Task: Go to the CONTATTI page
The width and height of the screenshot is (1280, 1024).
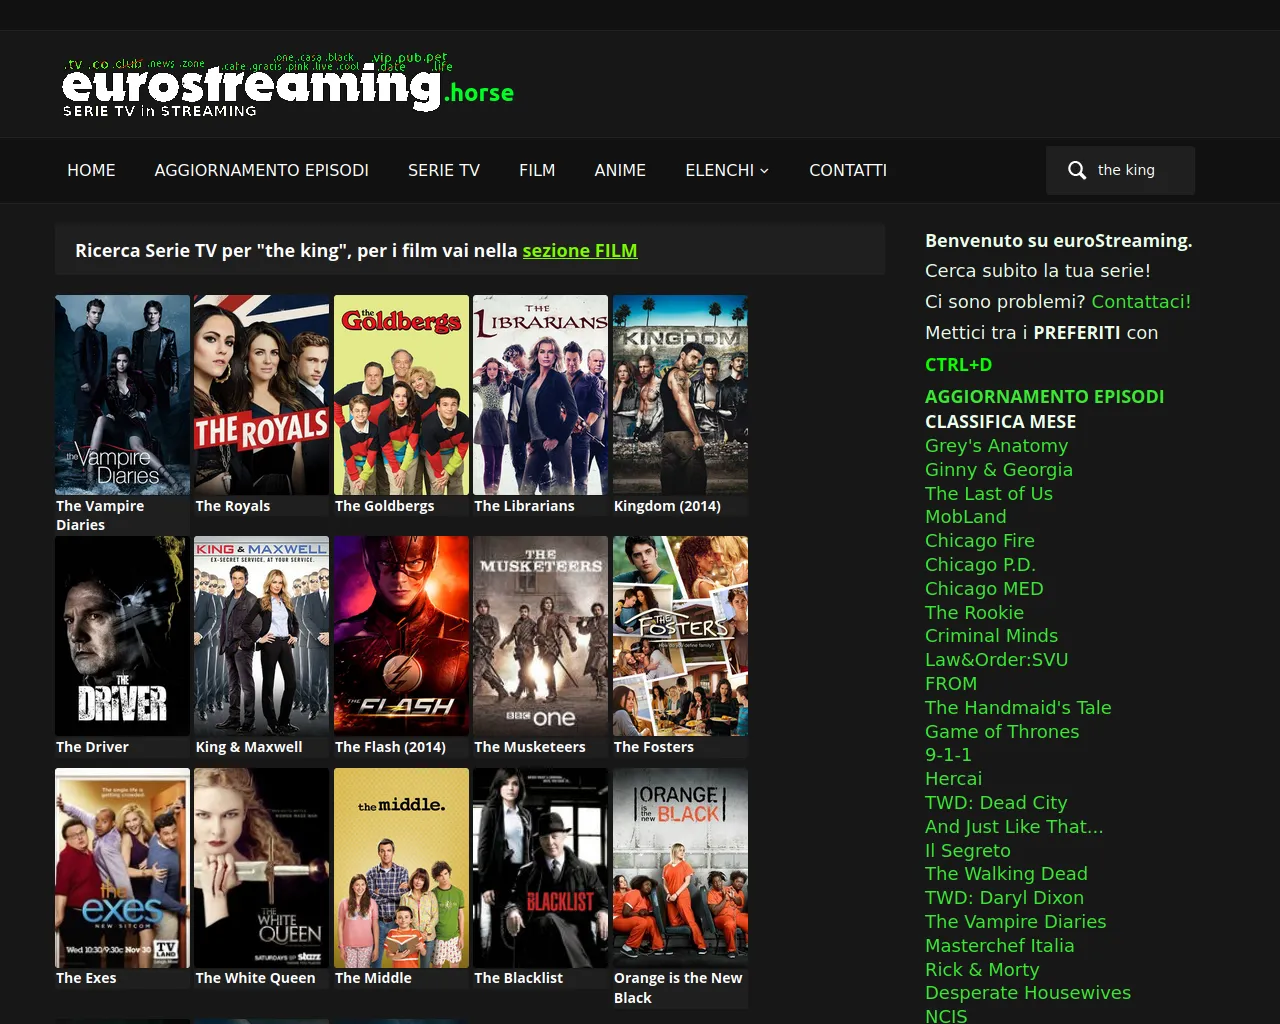Action: point(847,170)
